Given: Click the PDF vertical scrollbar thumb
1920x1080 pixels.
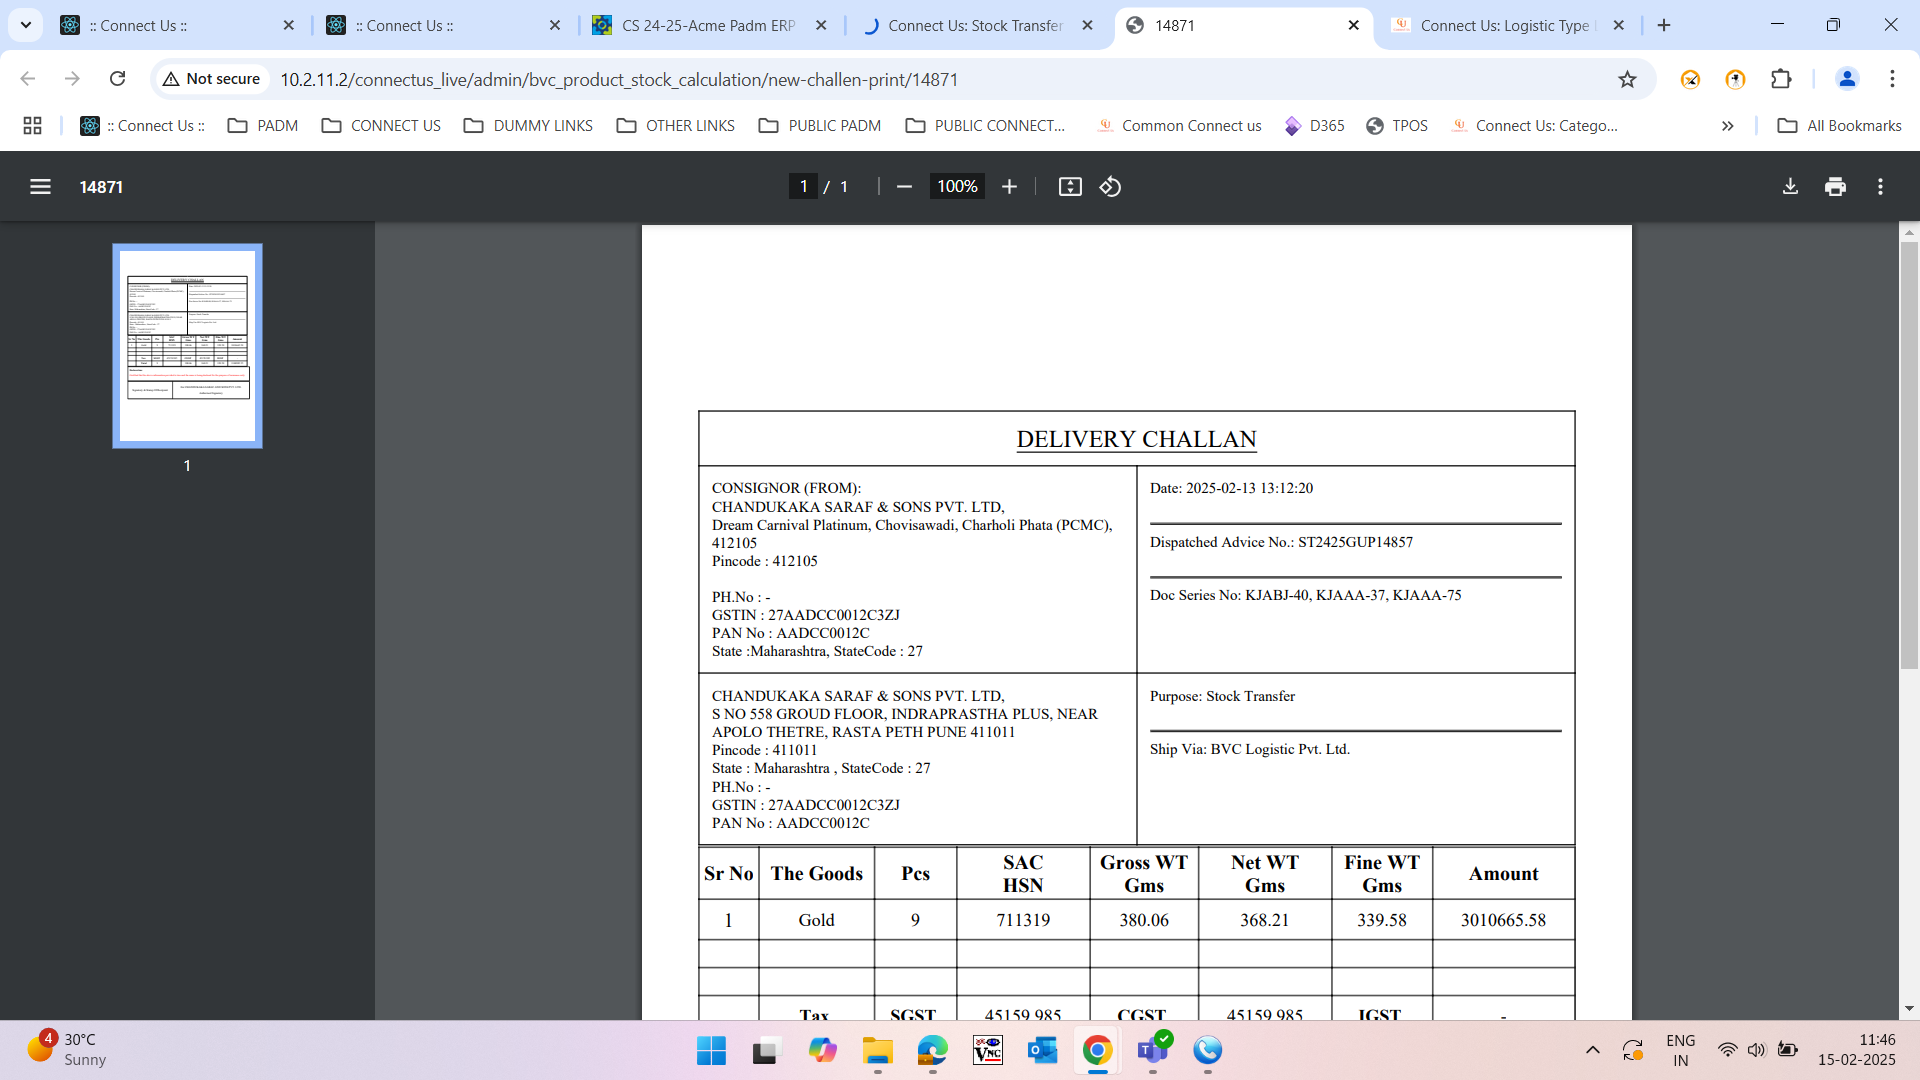Looking at the screenshot, I should [1909, 455].
